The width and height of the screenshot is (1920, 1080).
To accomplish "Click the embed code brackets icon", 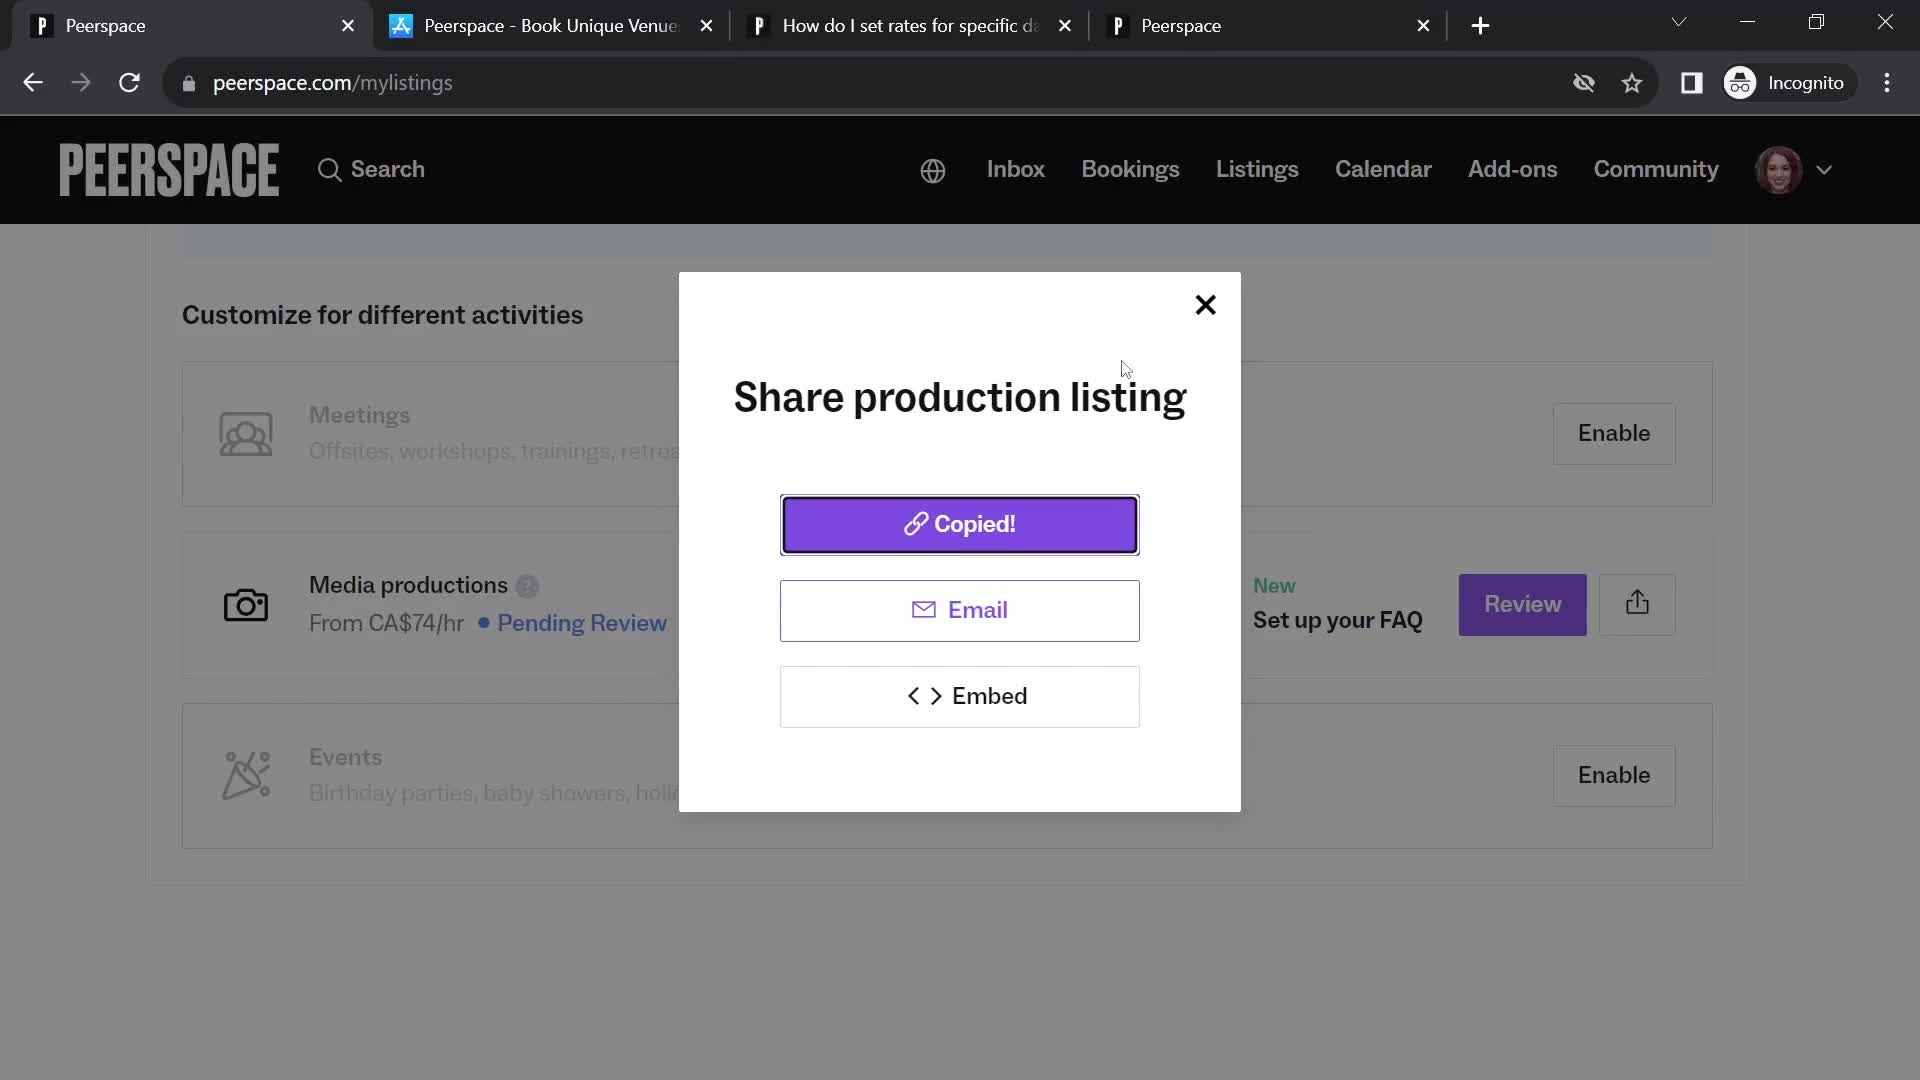I will (923, 695).
